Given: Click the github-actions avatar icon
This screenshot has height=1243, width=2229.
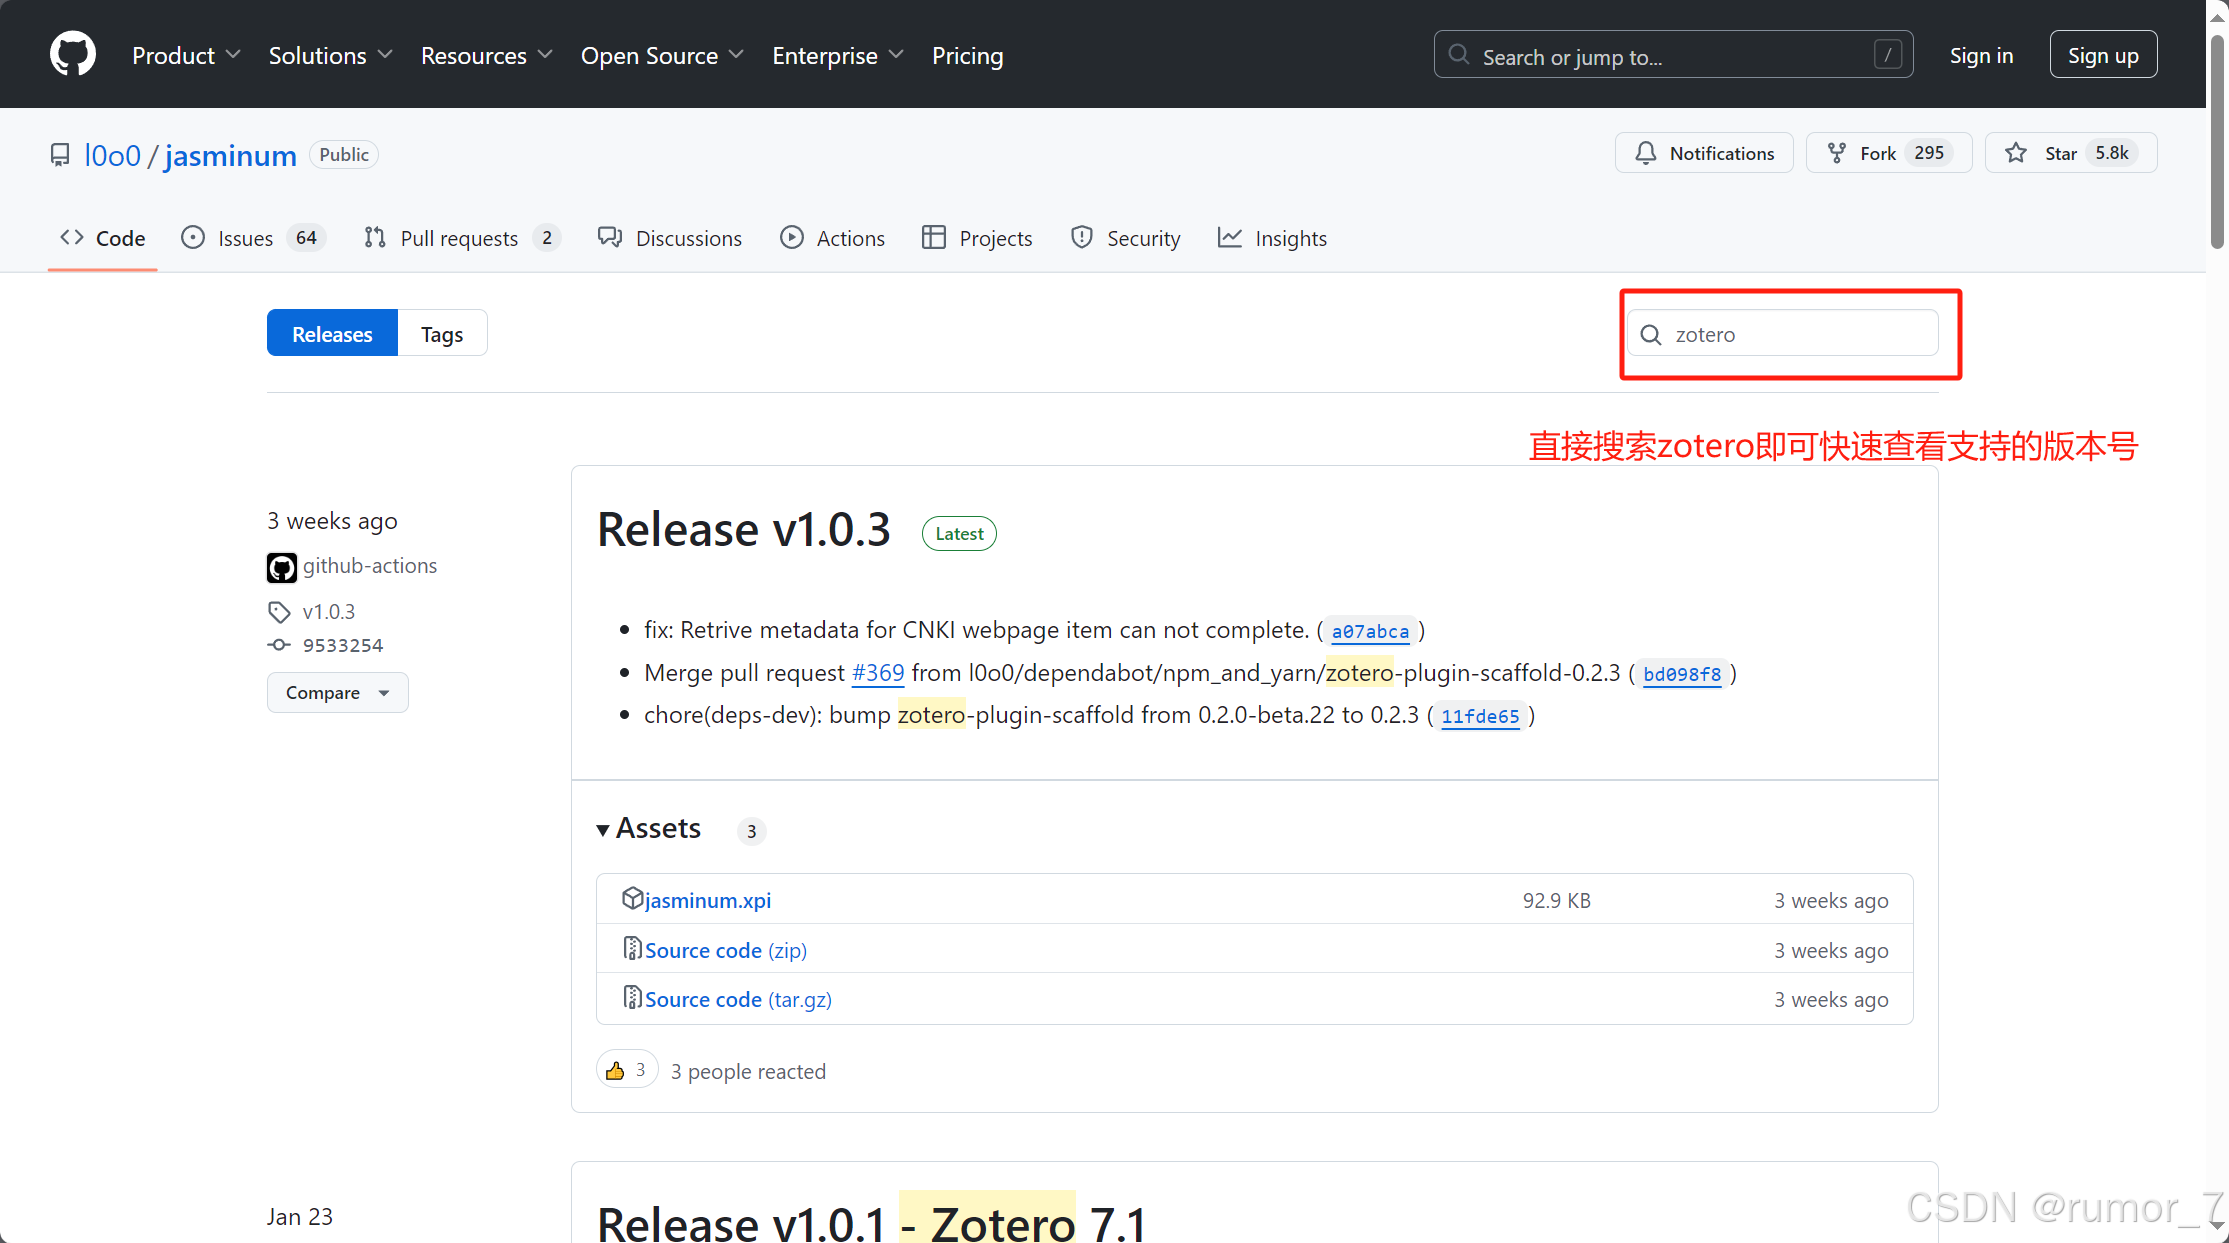Looking at the screenshot, I should point(281,567).
